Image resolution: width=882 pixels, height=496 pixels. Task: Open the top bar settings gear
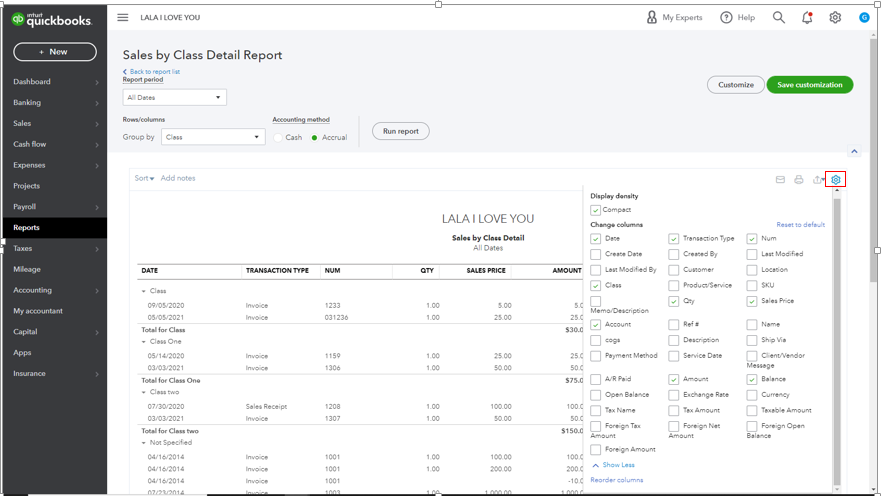pyautogui.click(x=835, y=17)
